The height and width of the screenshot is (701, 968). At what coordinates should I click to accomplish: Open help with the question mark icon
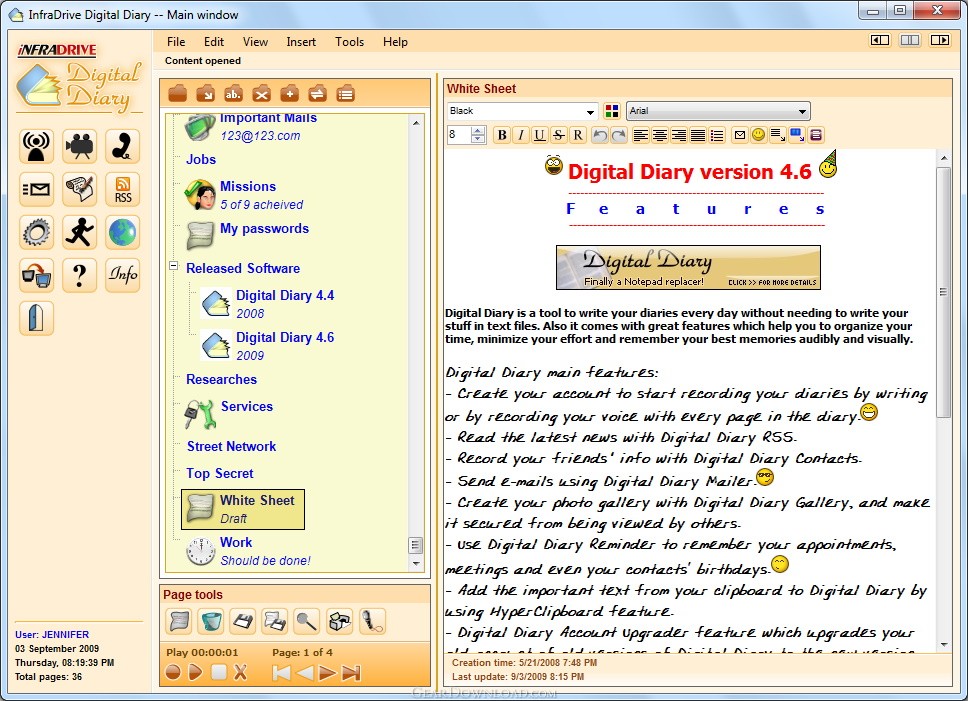click(x=80, y=275)
